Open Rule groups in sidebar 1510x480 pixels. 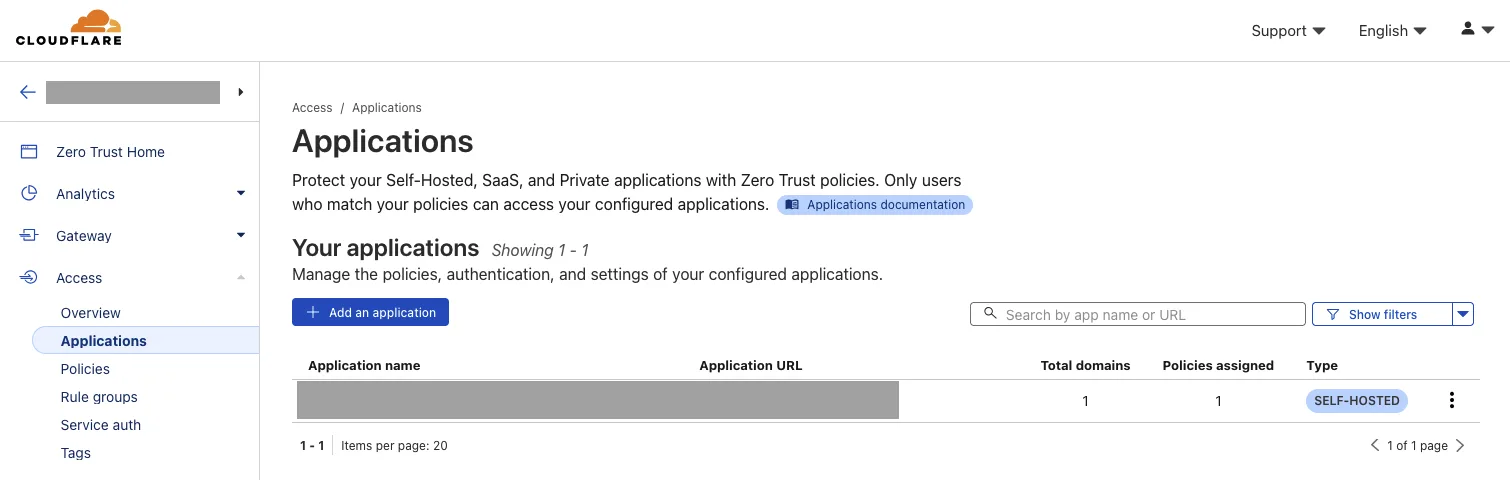click(99, 397)
